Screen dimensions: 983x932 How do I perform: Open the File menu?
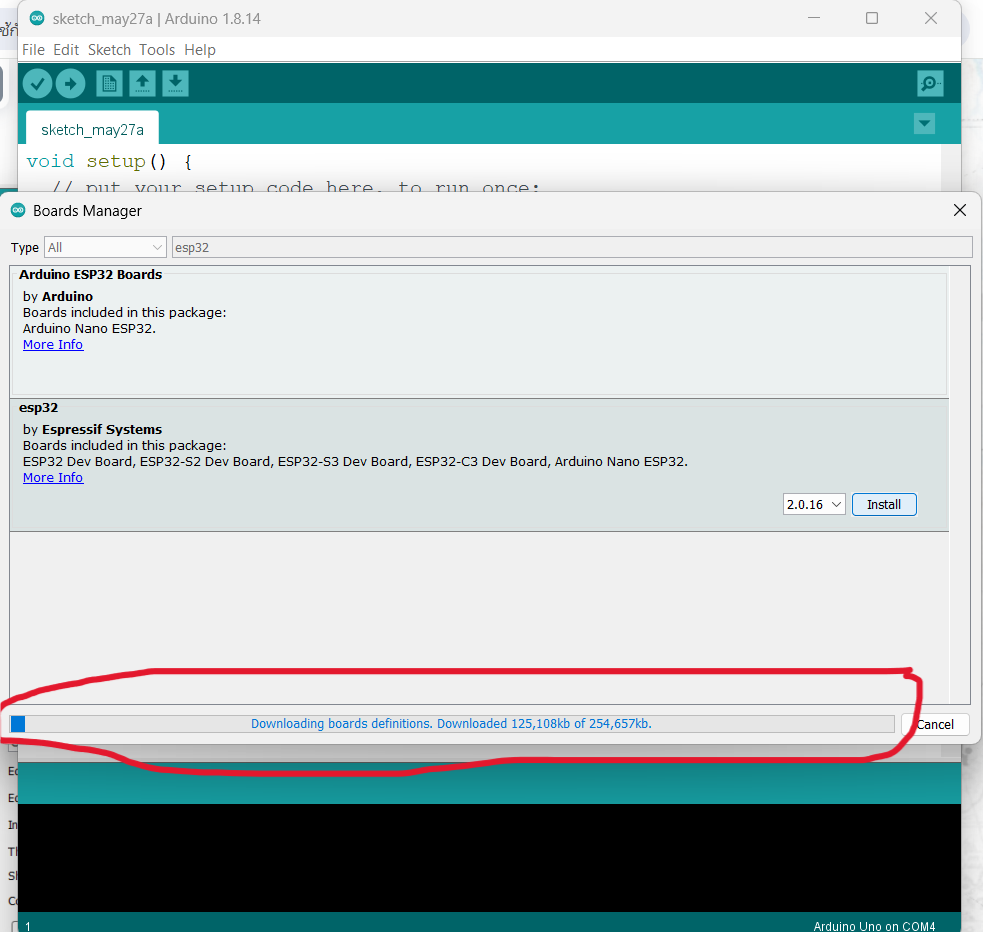pos(33,50)
